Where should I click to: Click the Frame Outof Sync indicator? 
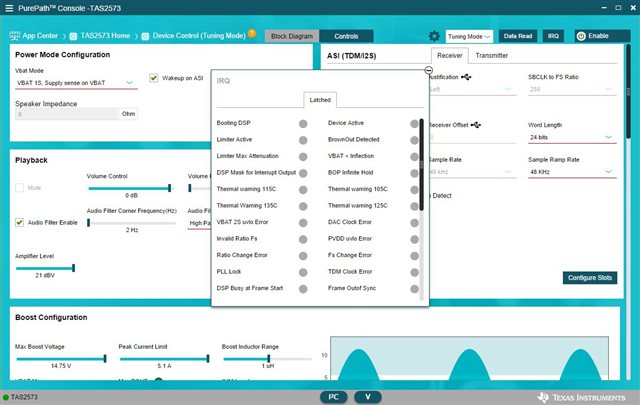(414, 289)
